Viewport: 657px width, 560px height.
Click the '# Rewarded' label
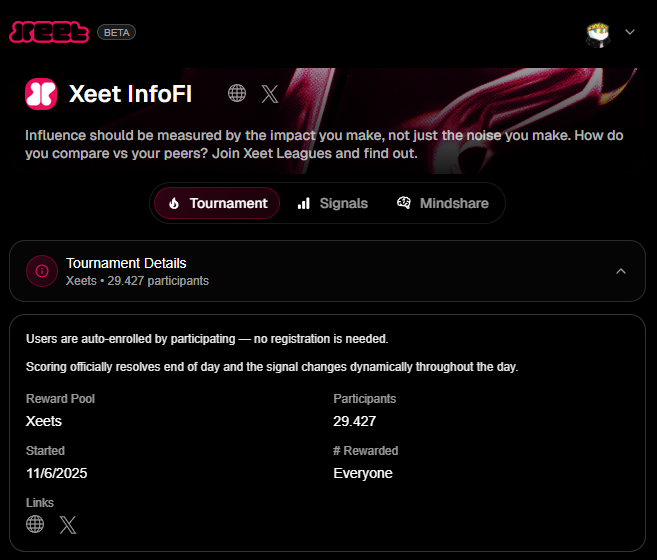click(x=366, y=451)
